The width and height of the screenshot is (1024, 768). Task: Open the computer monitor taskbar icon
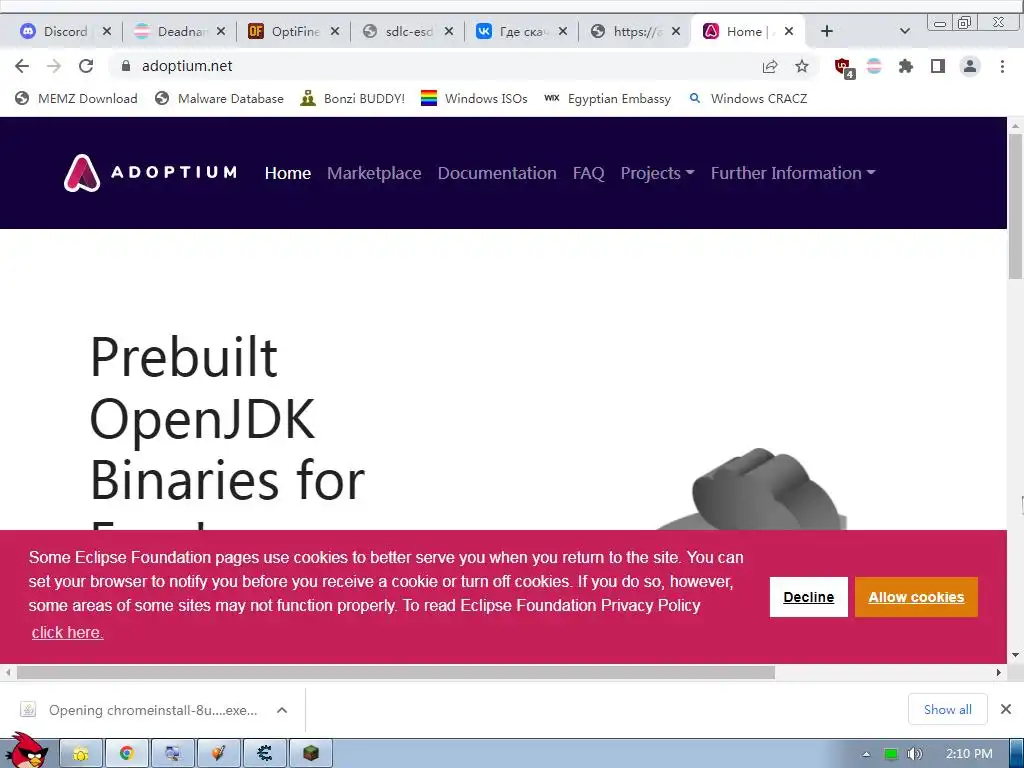click(173, 754)
